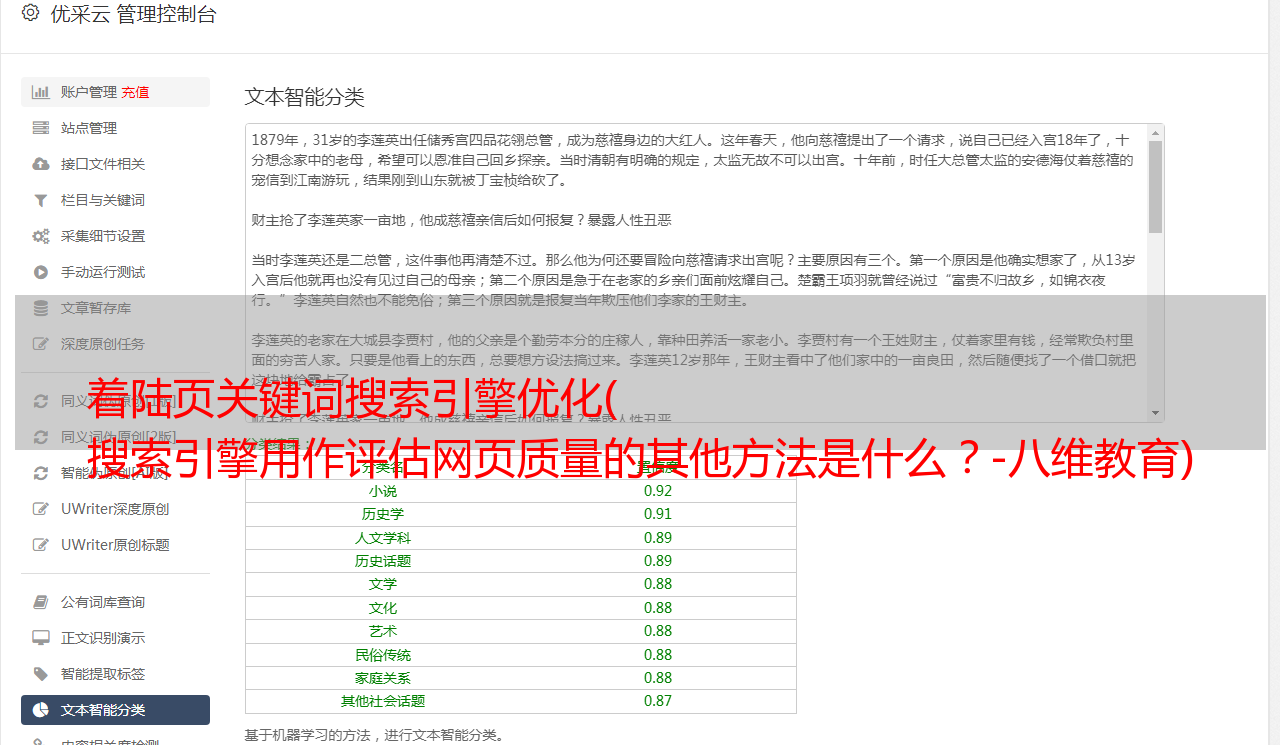Click the tag icon beside 智能提取标签
This screenshot has width=1280, height=745.
coord(41,674)
